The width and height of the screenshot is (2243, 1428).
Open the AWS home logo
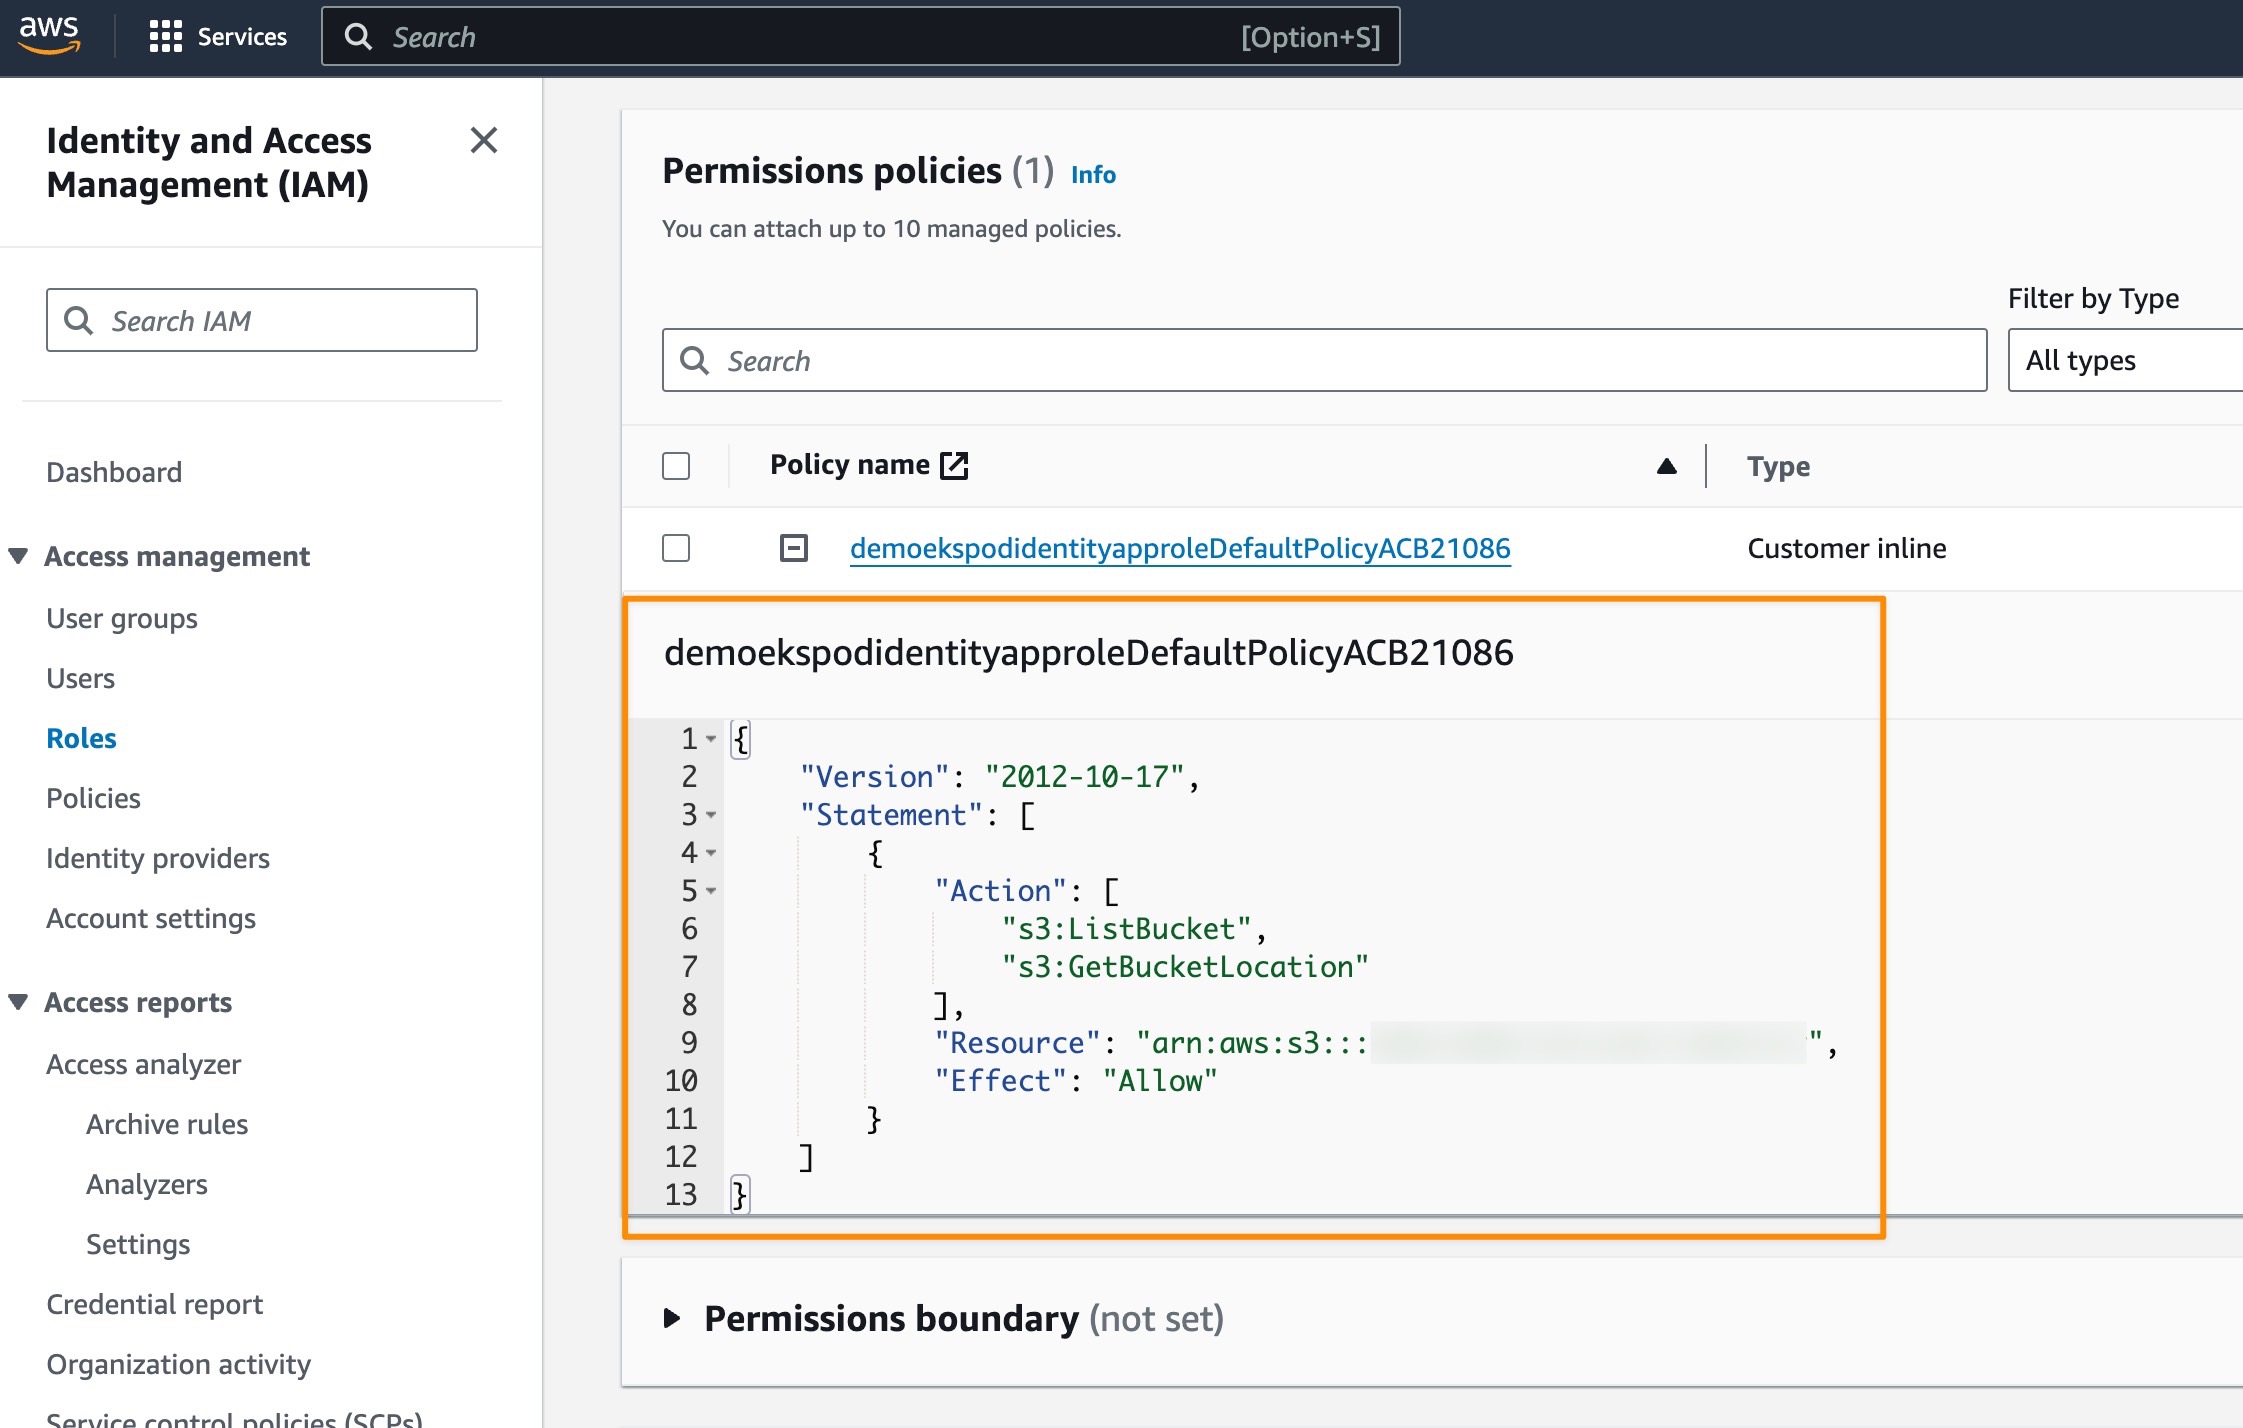click(49, 35)
